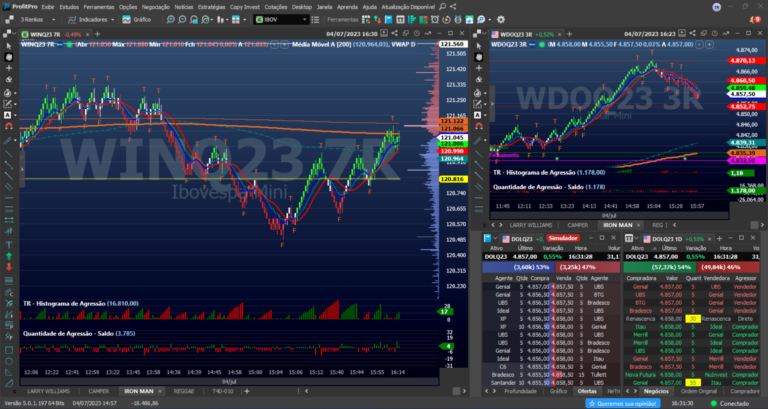This screenshot has height=409, width=768.
Task: Toggle the magnet tool in WDOQ23 chart sidebar
Action: [479, 126]
